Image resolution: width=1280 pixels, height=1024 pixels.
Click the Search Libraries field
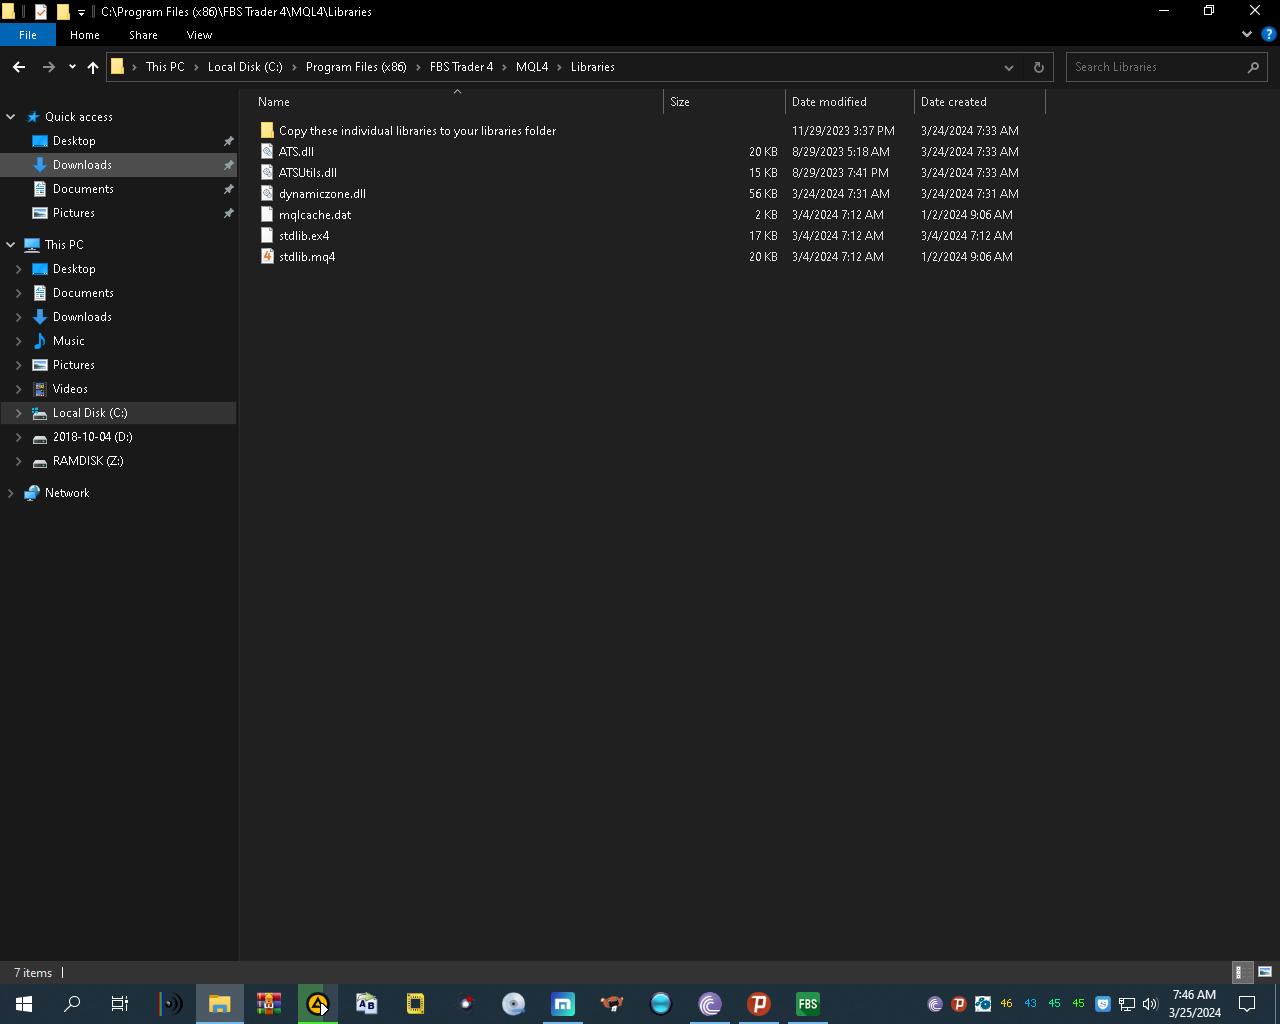click(1158, 67)
